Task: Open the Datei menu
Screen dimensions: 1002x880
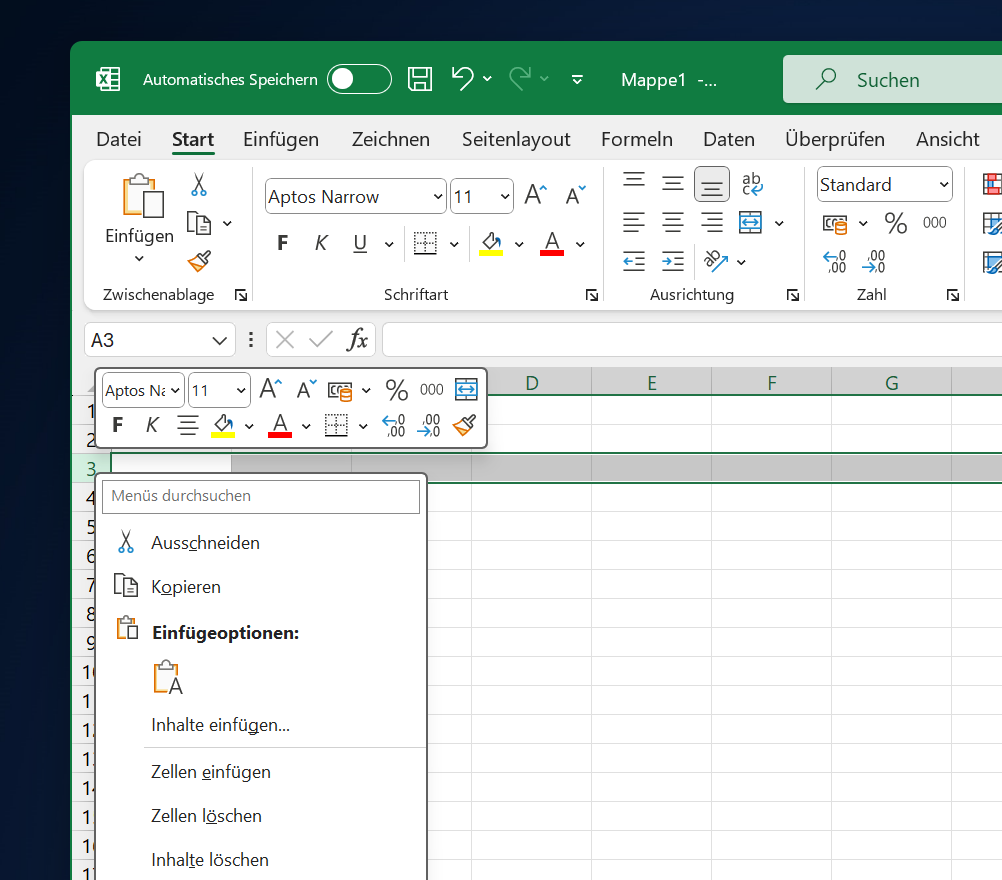Action: [118, 139]
